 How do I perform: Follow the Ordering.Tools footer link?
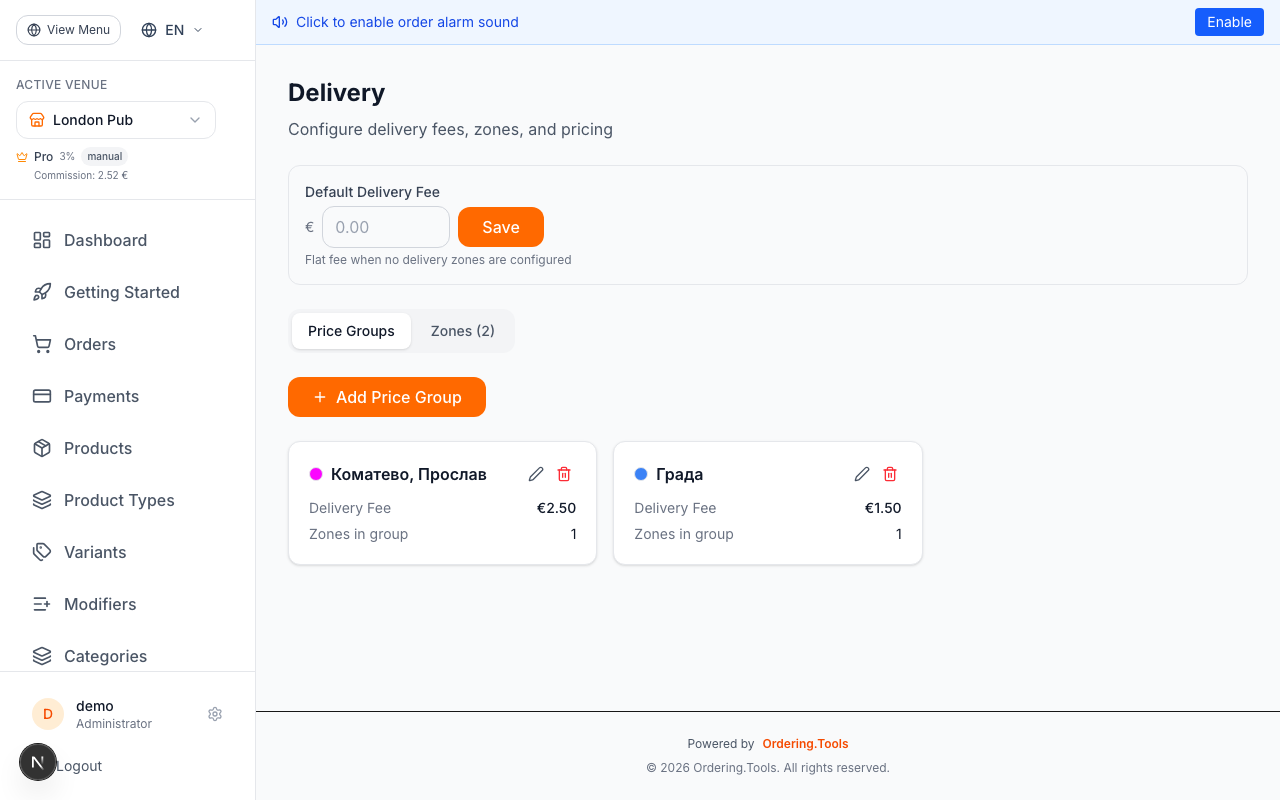pos(805,743)
